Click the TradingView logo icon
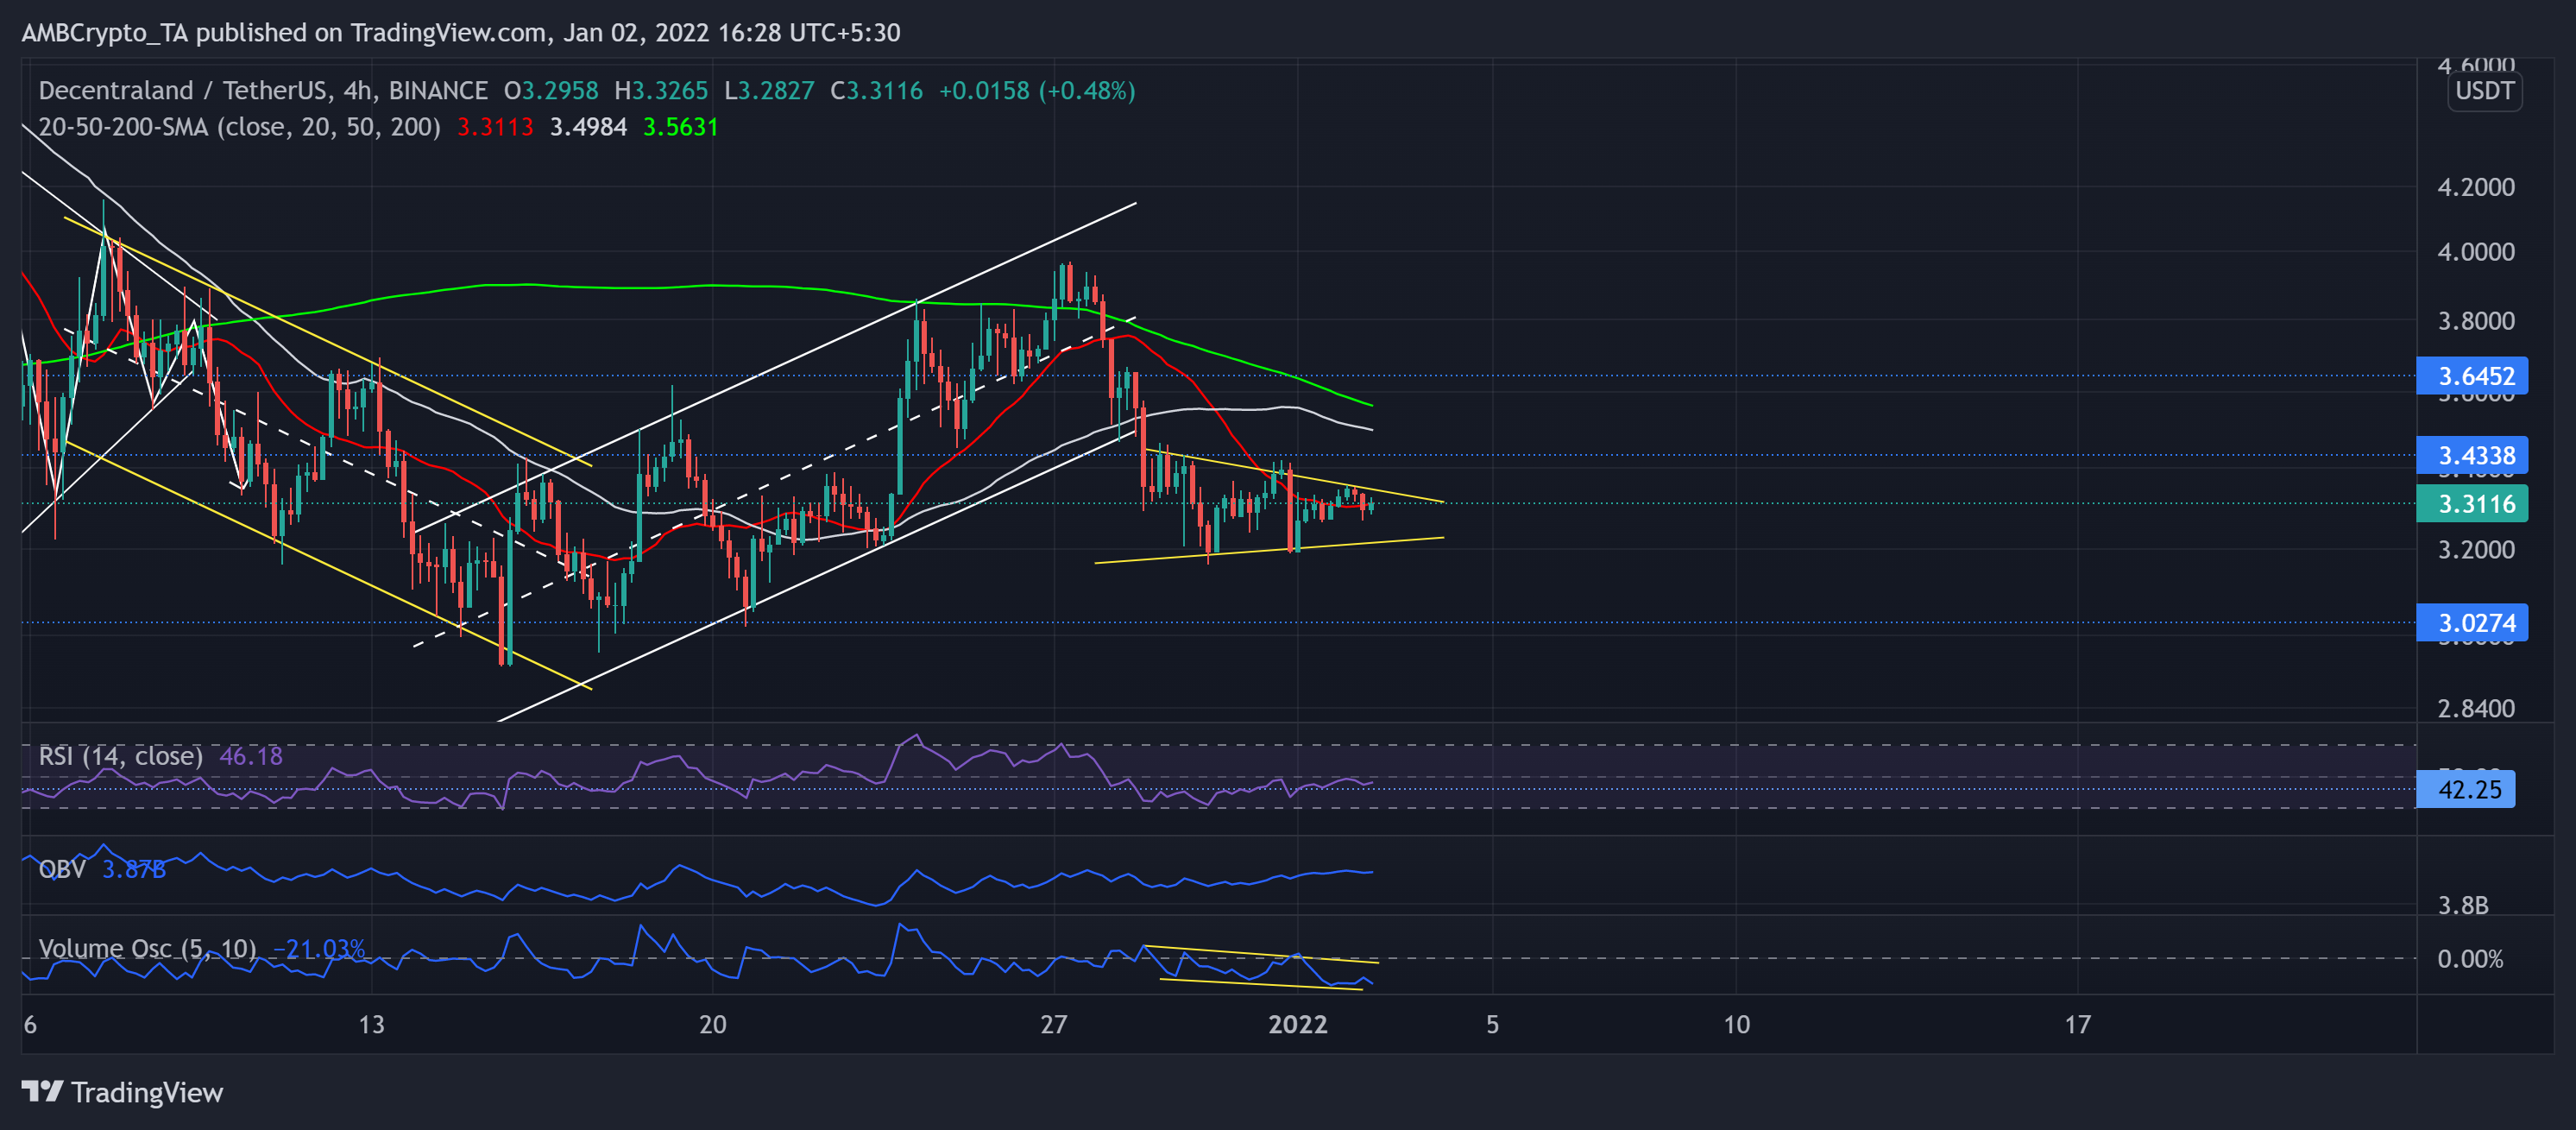 point(42,1091)
